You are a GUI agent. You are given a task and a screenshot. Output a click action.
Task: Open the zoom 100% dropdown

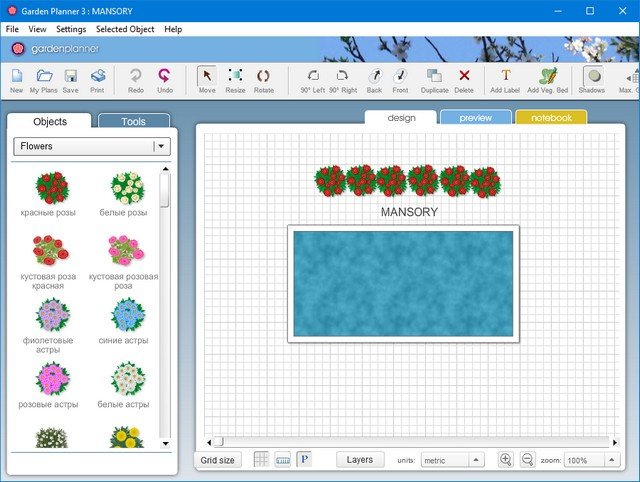click(x=592, y=460)
